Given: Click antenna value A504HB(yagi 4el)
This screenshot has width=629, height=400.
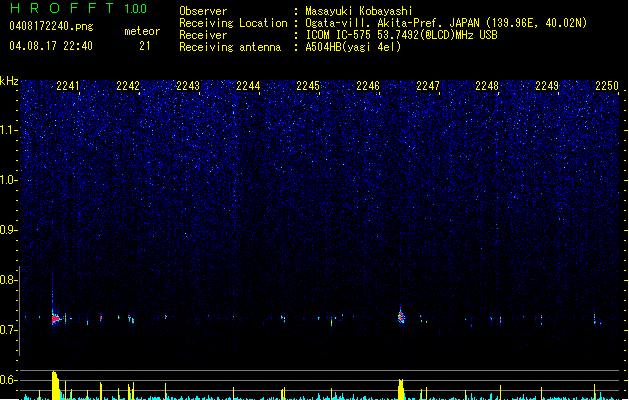Looking at the screenshot, I should (x=353, y=47).
